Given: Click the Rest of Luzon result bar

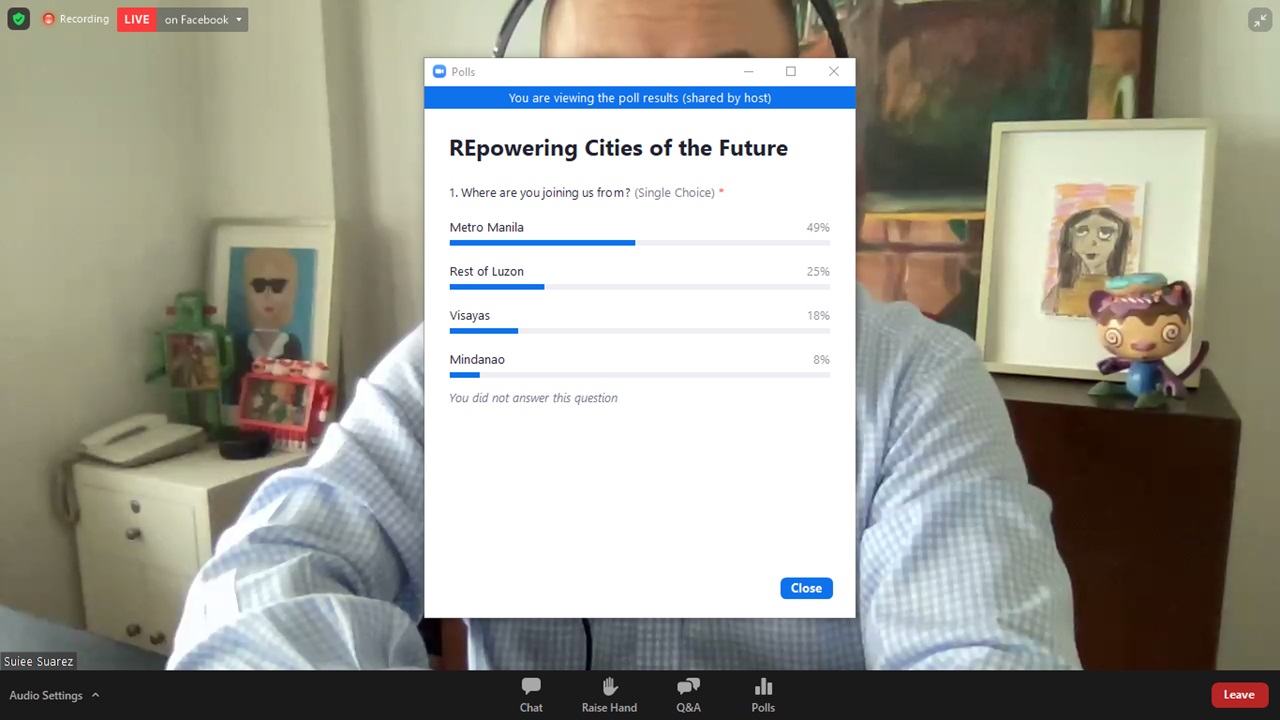Looking at the screenshot, I should pos(639,287).
